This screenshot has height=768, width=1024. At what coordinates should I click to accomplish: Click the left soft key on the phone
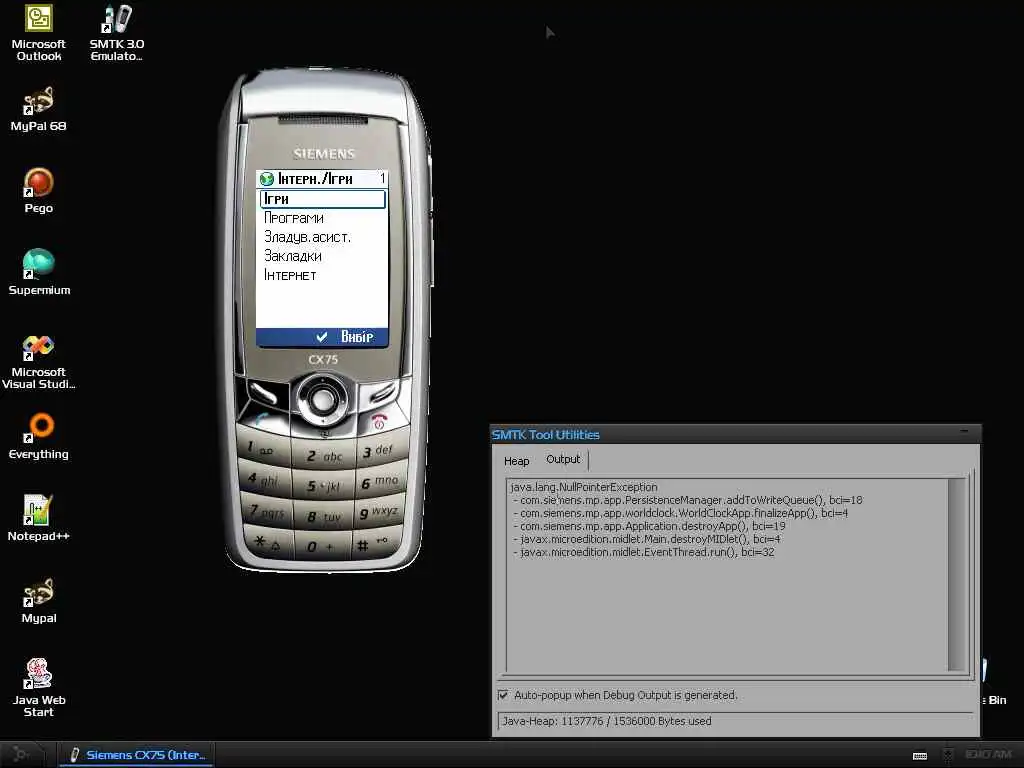263,392
